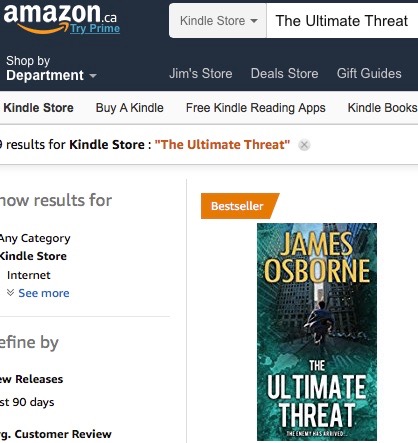Open the Kindle Store search category dropdown
The image size is (418, 443).
pos(218,21)
